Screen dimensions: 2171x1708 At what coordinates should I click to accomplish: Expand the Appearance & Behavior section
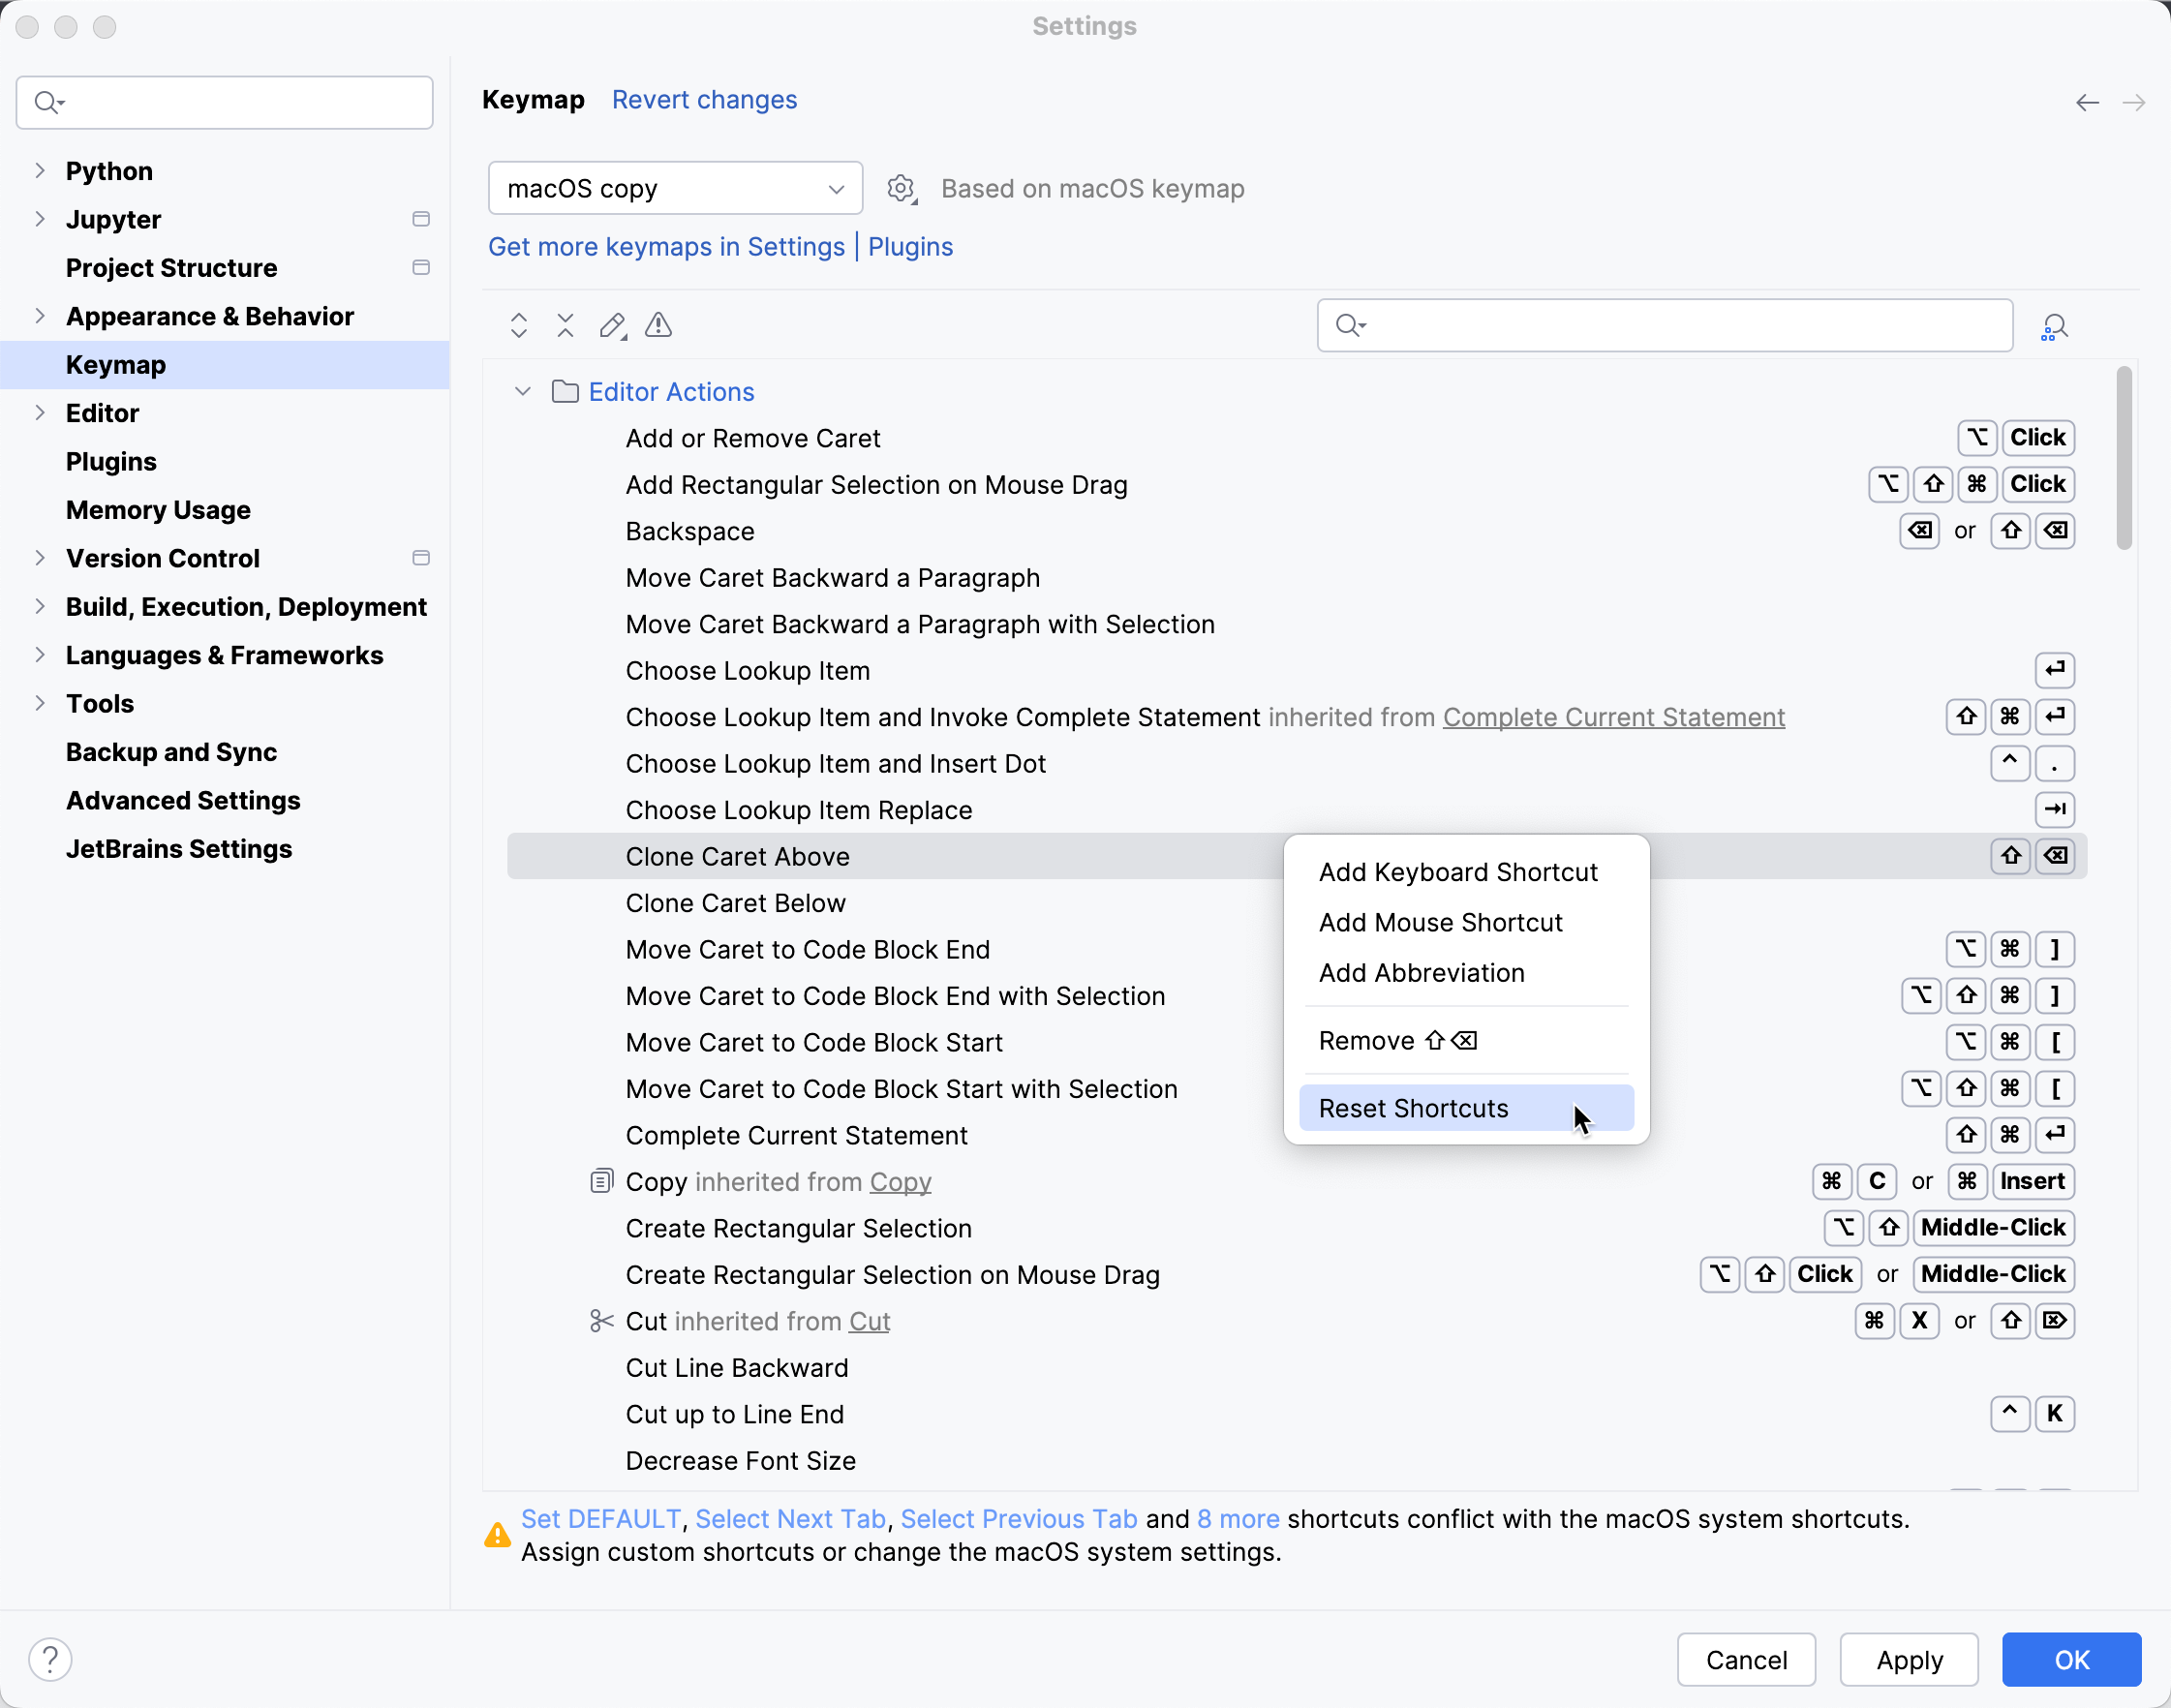[x=39, y=316]
